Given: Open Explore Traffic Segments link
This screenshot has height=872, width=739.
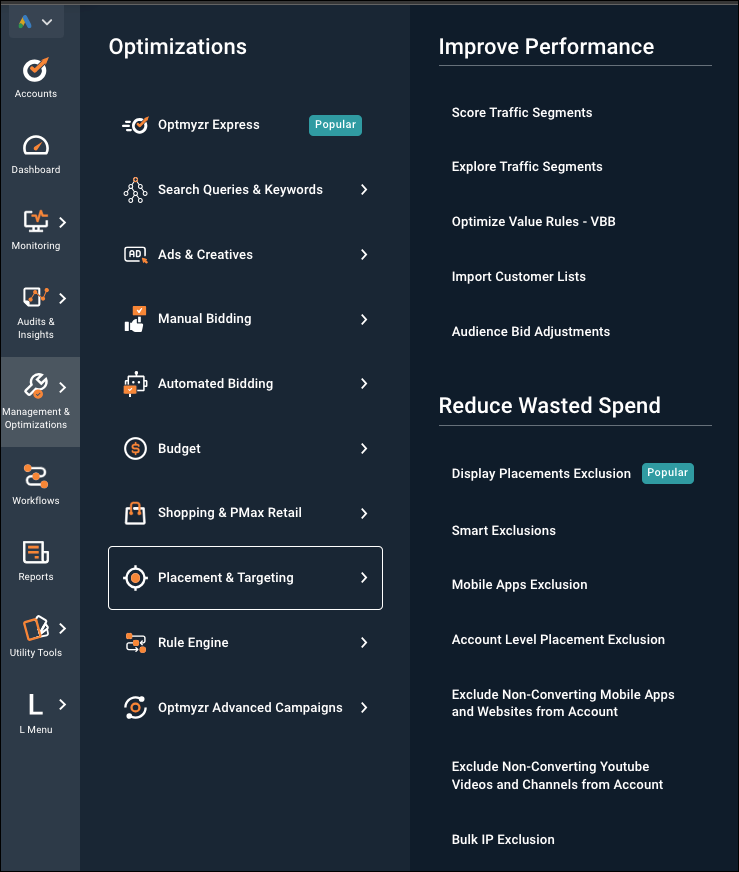Looking at the screenshot, I should pos(527,167).
